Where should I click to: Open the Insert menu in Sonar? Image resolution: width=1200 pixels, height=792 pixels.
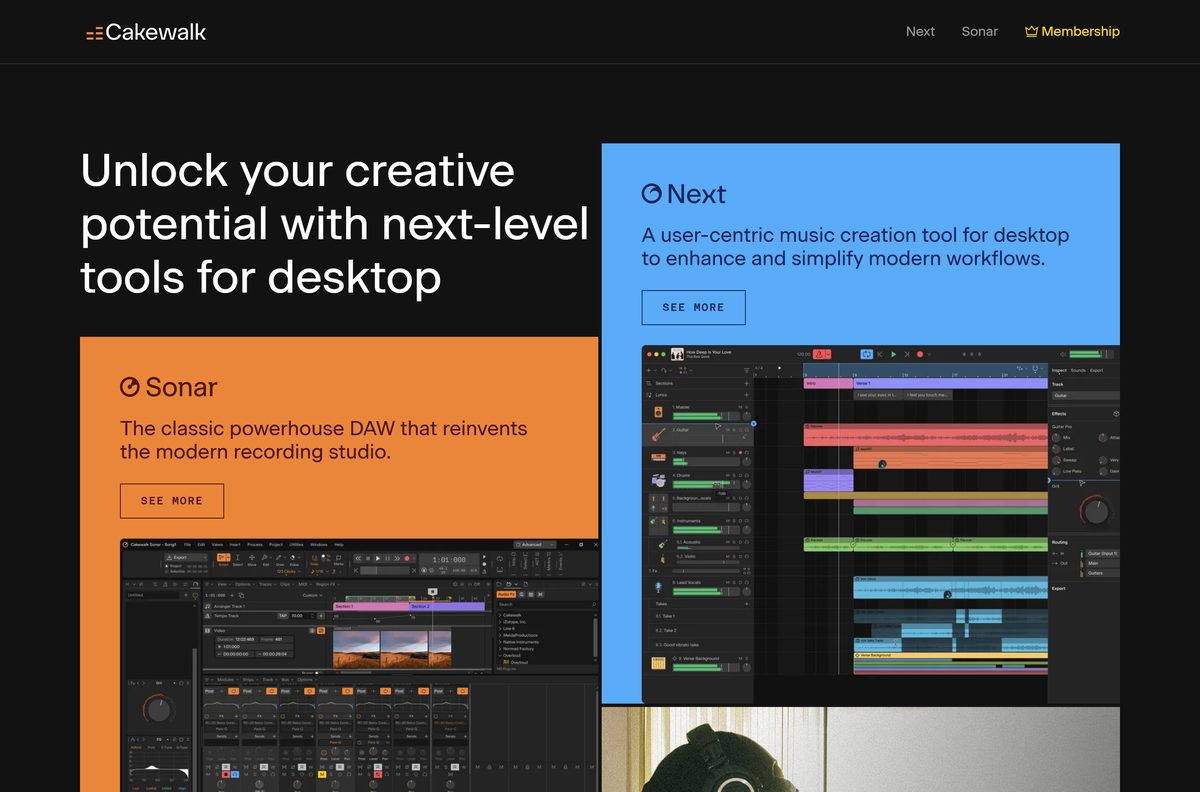235,544
